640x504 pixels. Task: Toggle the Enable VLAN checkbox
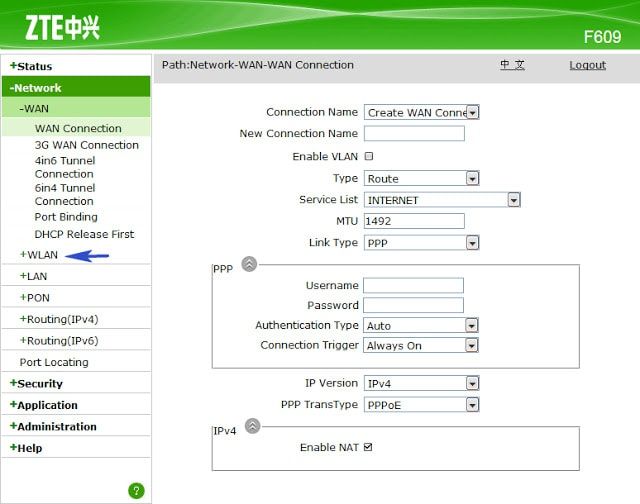[x=369, y=156]
